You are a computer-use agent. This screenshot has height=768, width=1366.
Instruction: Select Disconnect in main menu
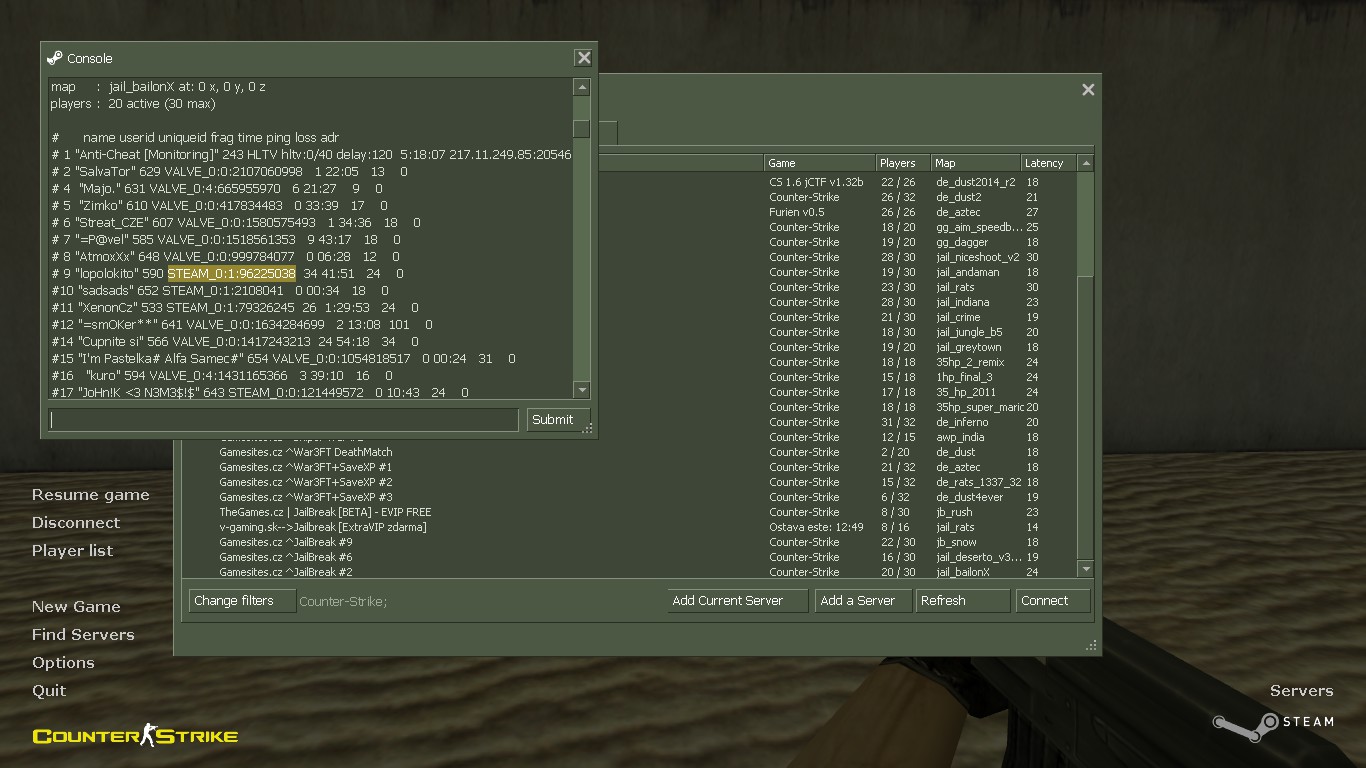pyautogui.click(x=75, y=523)
